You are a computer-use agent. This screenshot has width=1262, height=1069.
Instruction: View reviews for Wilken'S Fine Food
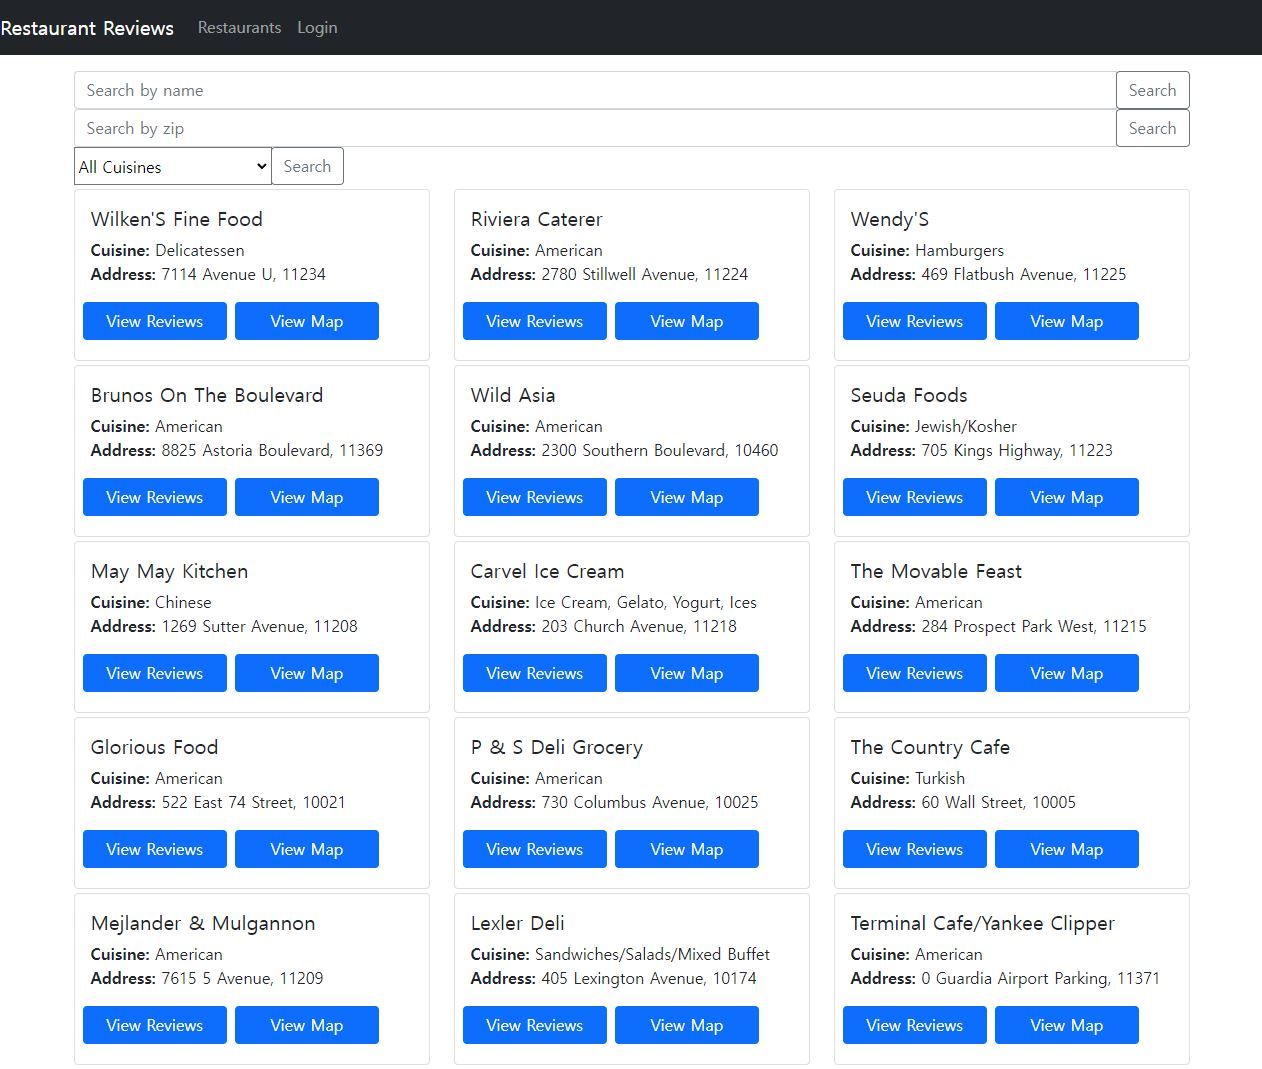tap(154, 321)
